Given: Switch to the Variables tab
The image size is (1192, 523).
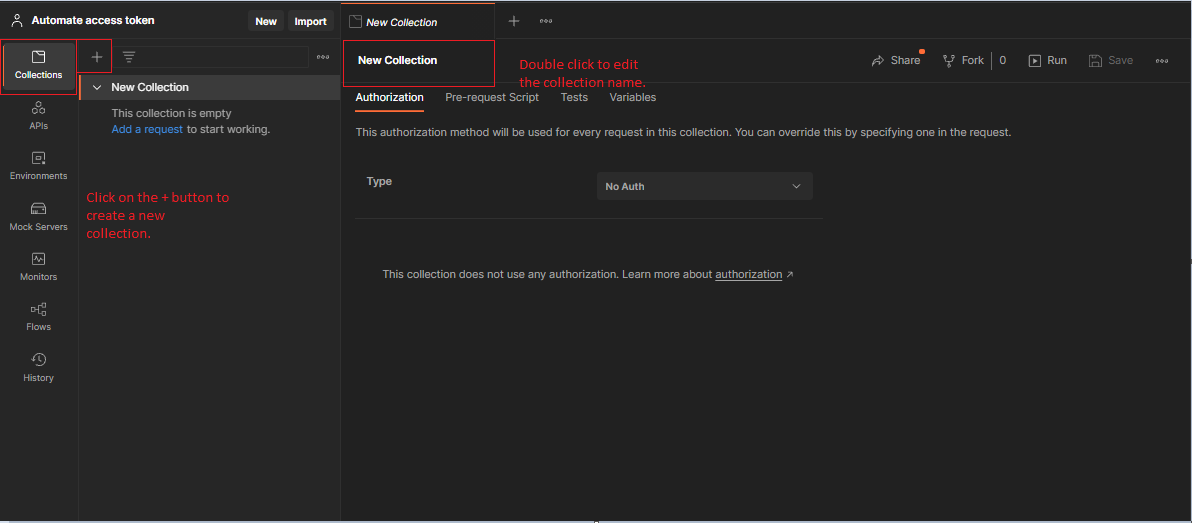Looking at the screenshot, I should [632, 97].
